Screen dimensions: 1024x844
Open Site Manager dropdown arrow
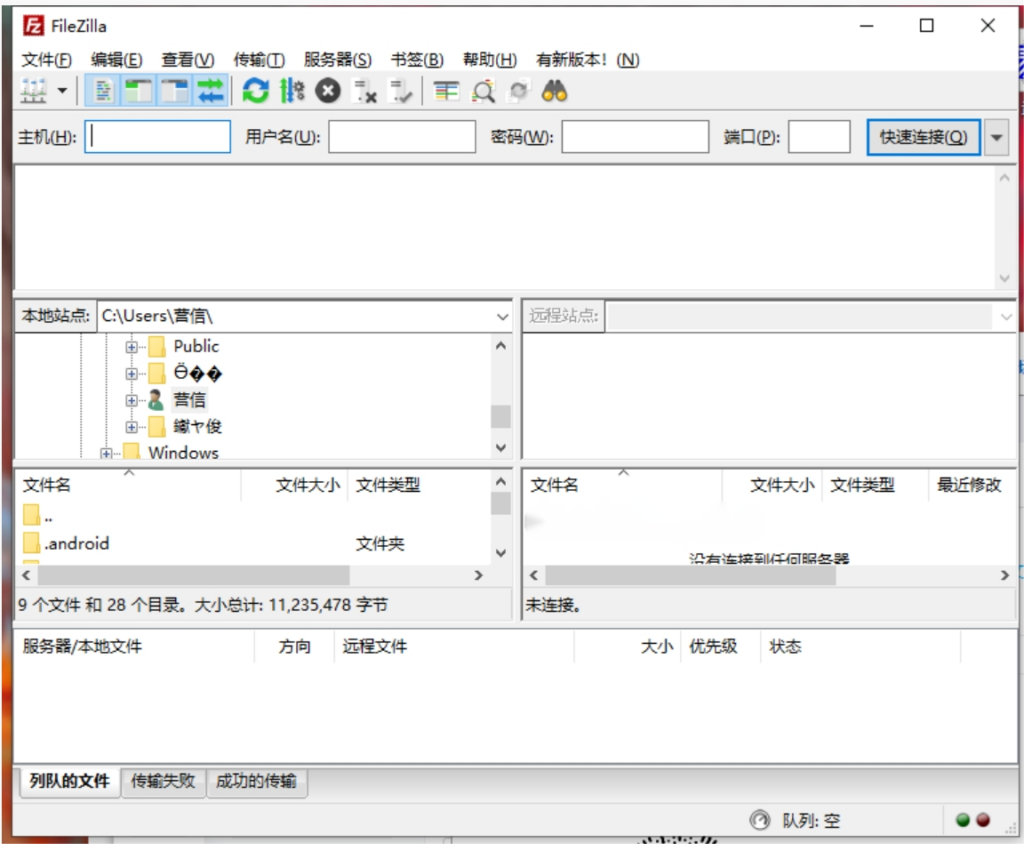coord(62,92)
